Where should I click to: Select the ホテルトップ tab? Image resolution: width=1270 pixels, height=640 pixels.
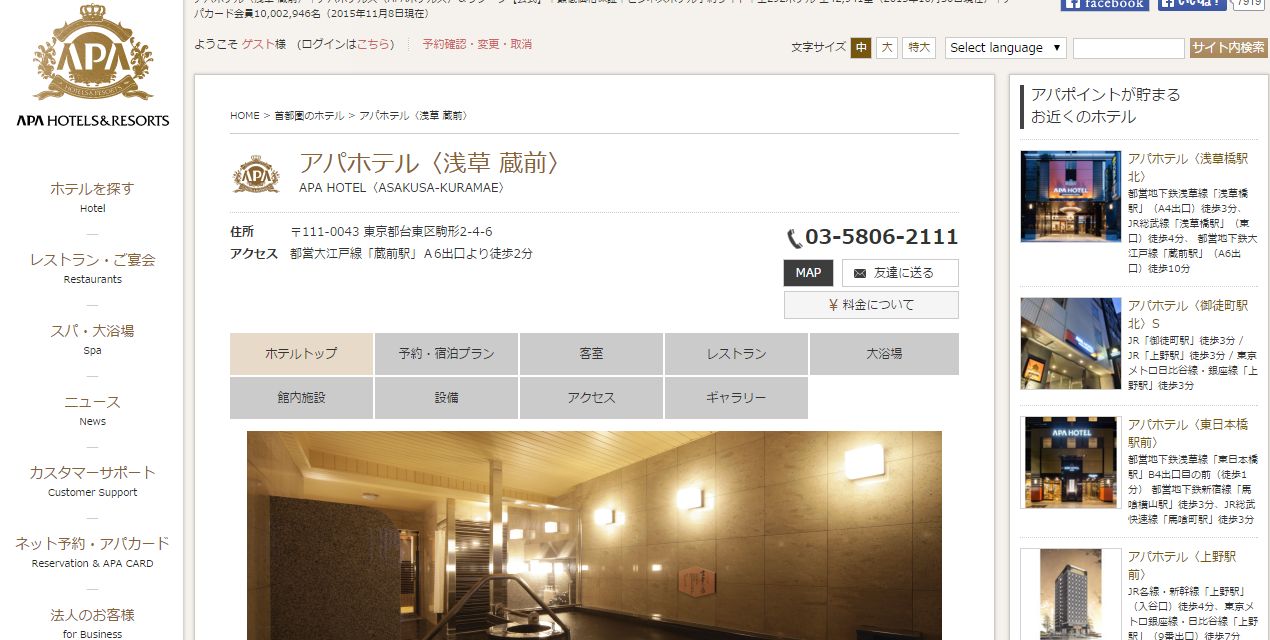tap(301, 354)
